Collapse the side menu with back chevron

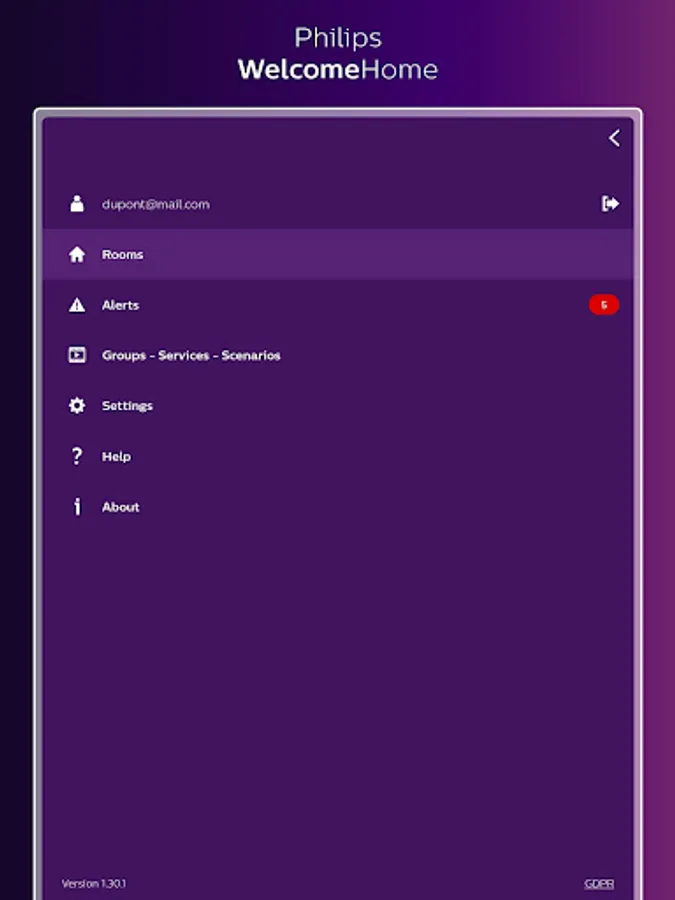pyautogui.click(x=614, y=138)
